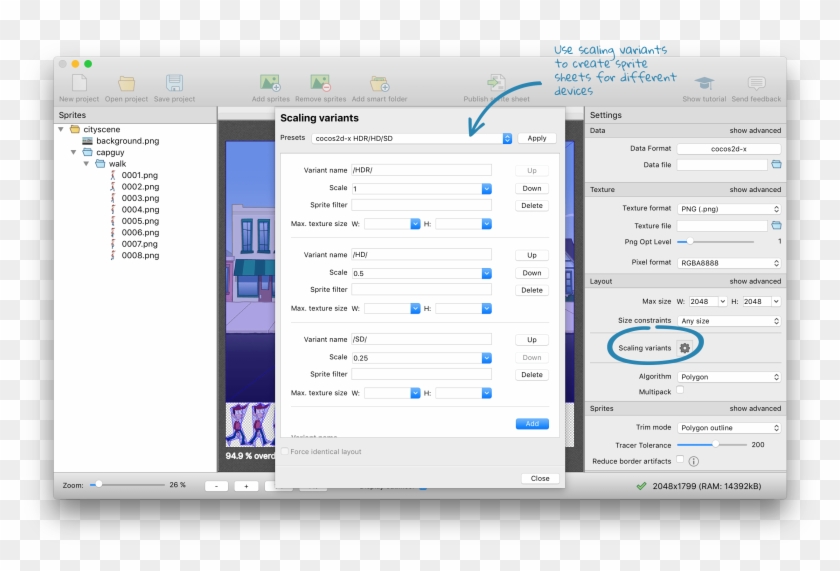The height and width of the screenshot is (571, 840).
Task: Show advanced Sprites settings
Action: [x=755, y=408]
